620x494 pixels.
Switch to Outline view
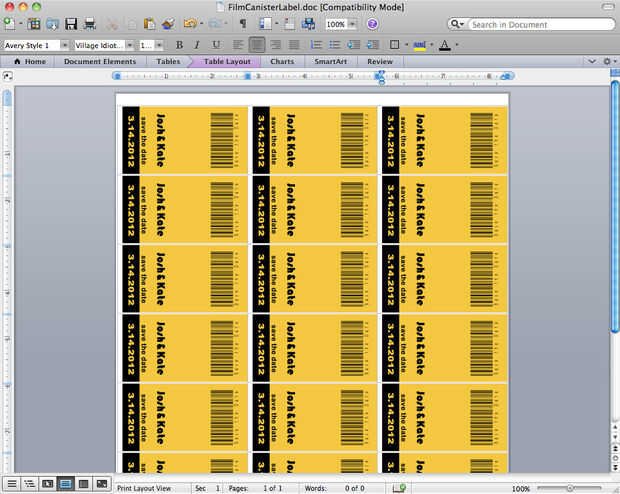click(x=30, y=483)
